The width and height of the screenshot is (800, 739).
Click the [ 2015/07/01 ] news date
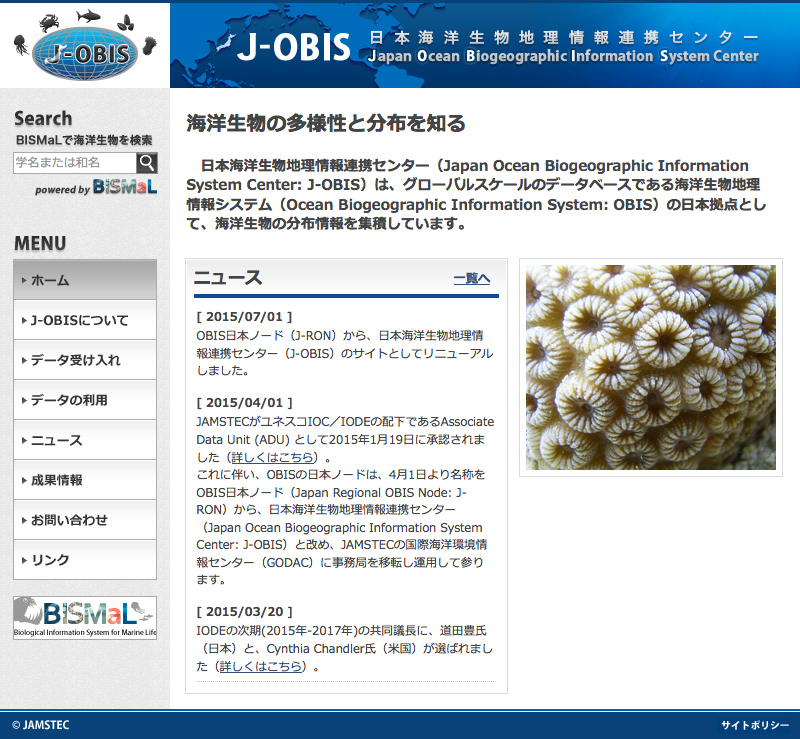(244, 316)
